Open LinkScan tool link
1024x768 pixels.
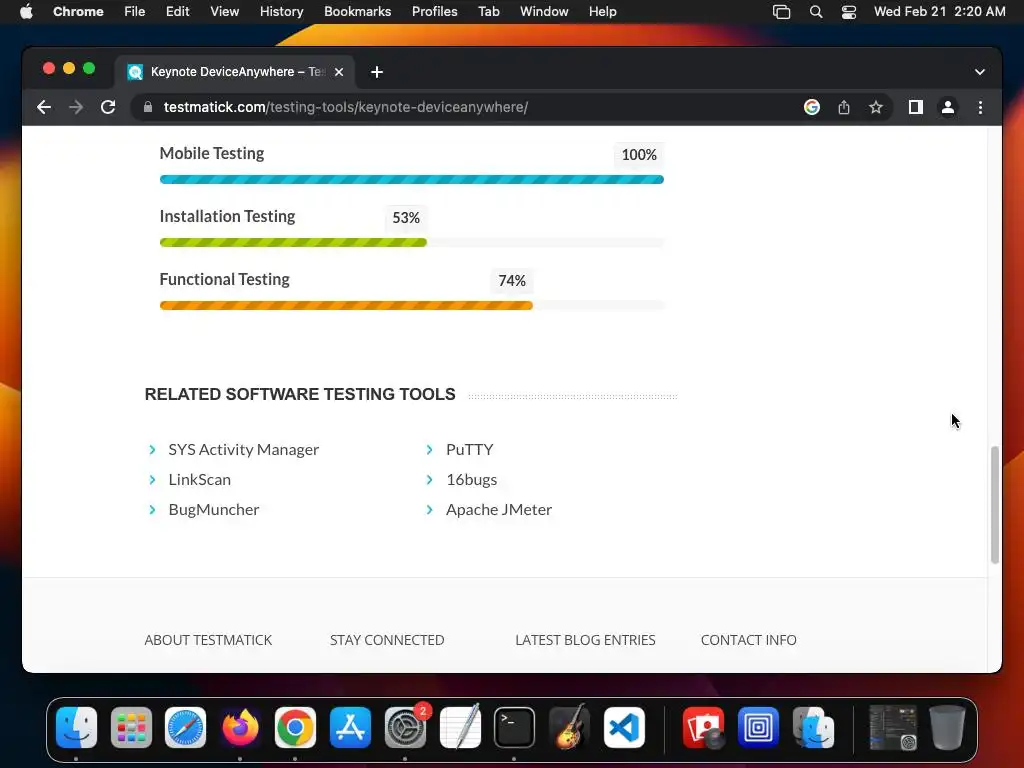pyautogui.click(x=199, y=479)
